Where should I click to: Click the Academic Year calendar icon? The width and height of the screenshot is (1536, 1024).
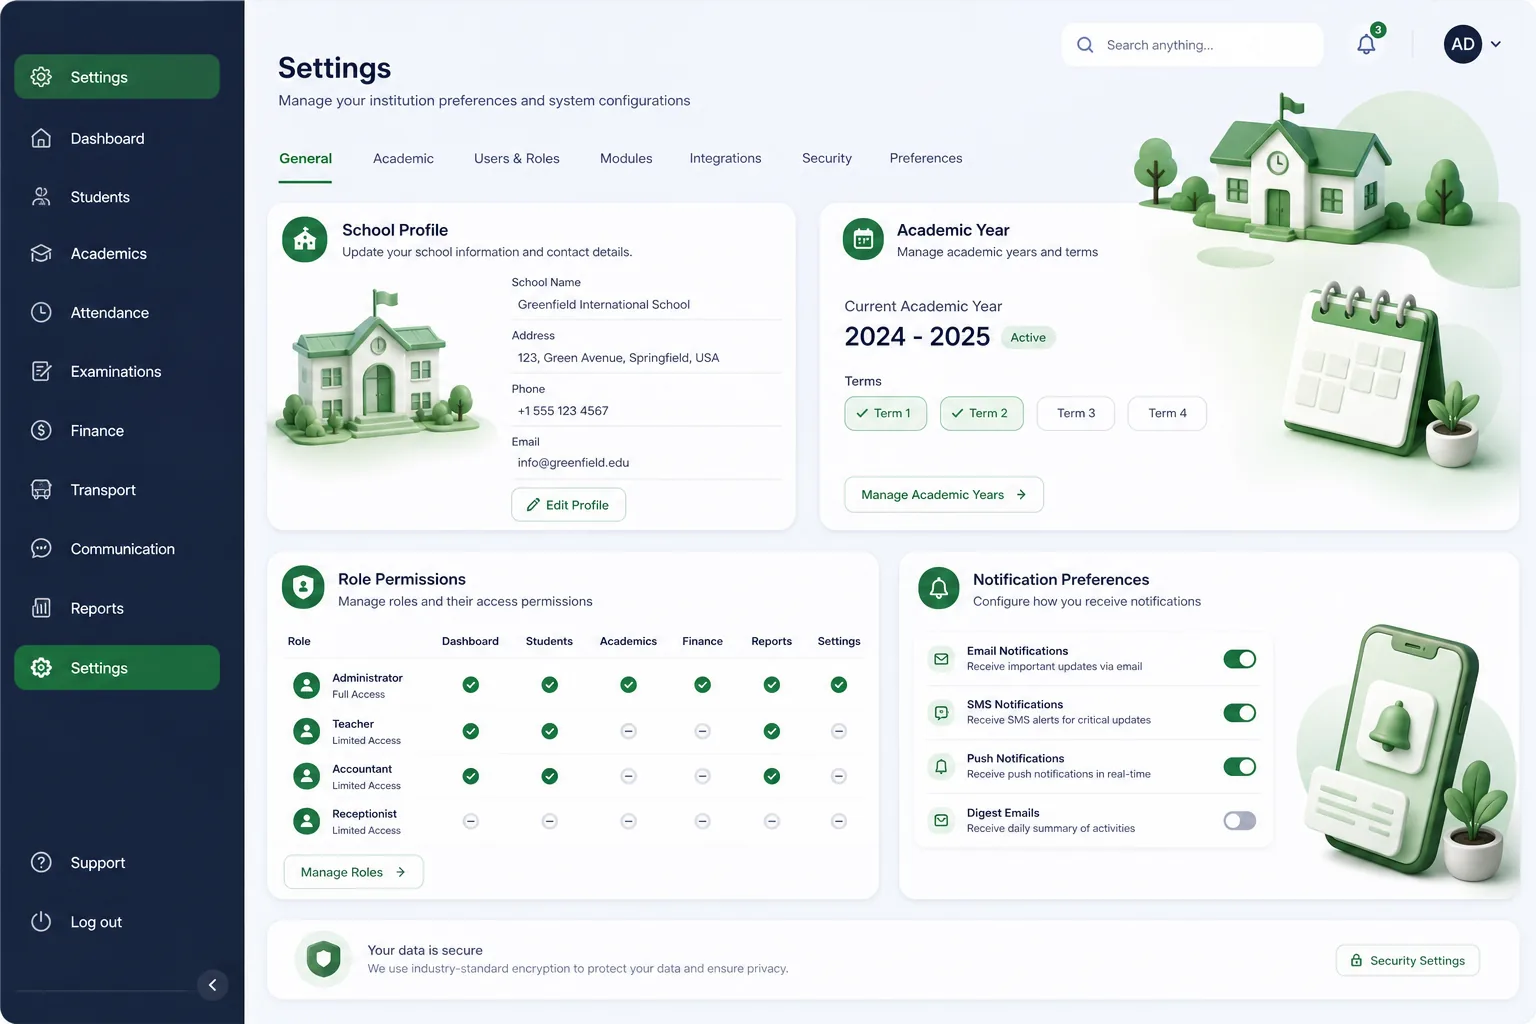[x=863, y=239]
